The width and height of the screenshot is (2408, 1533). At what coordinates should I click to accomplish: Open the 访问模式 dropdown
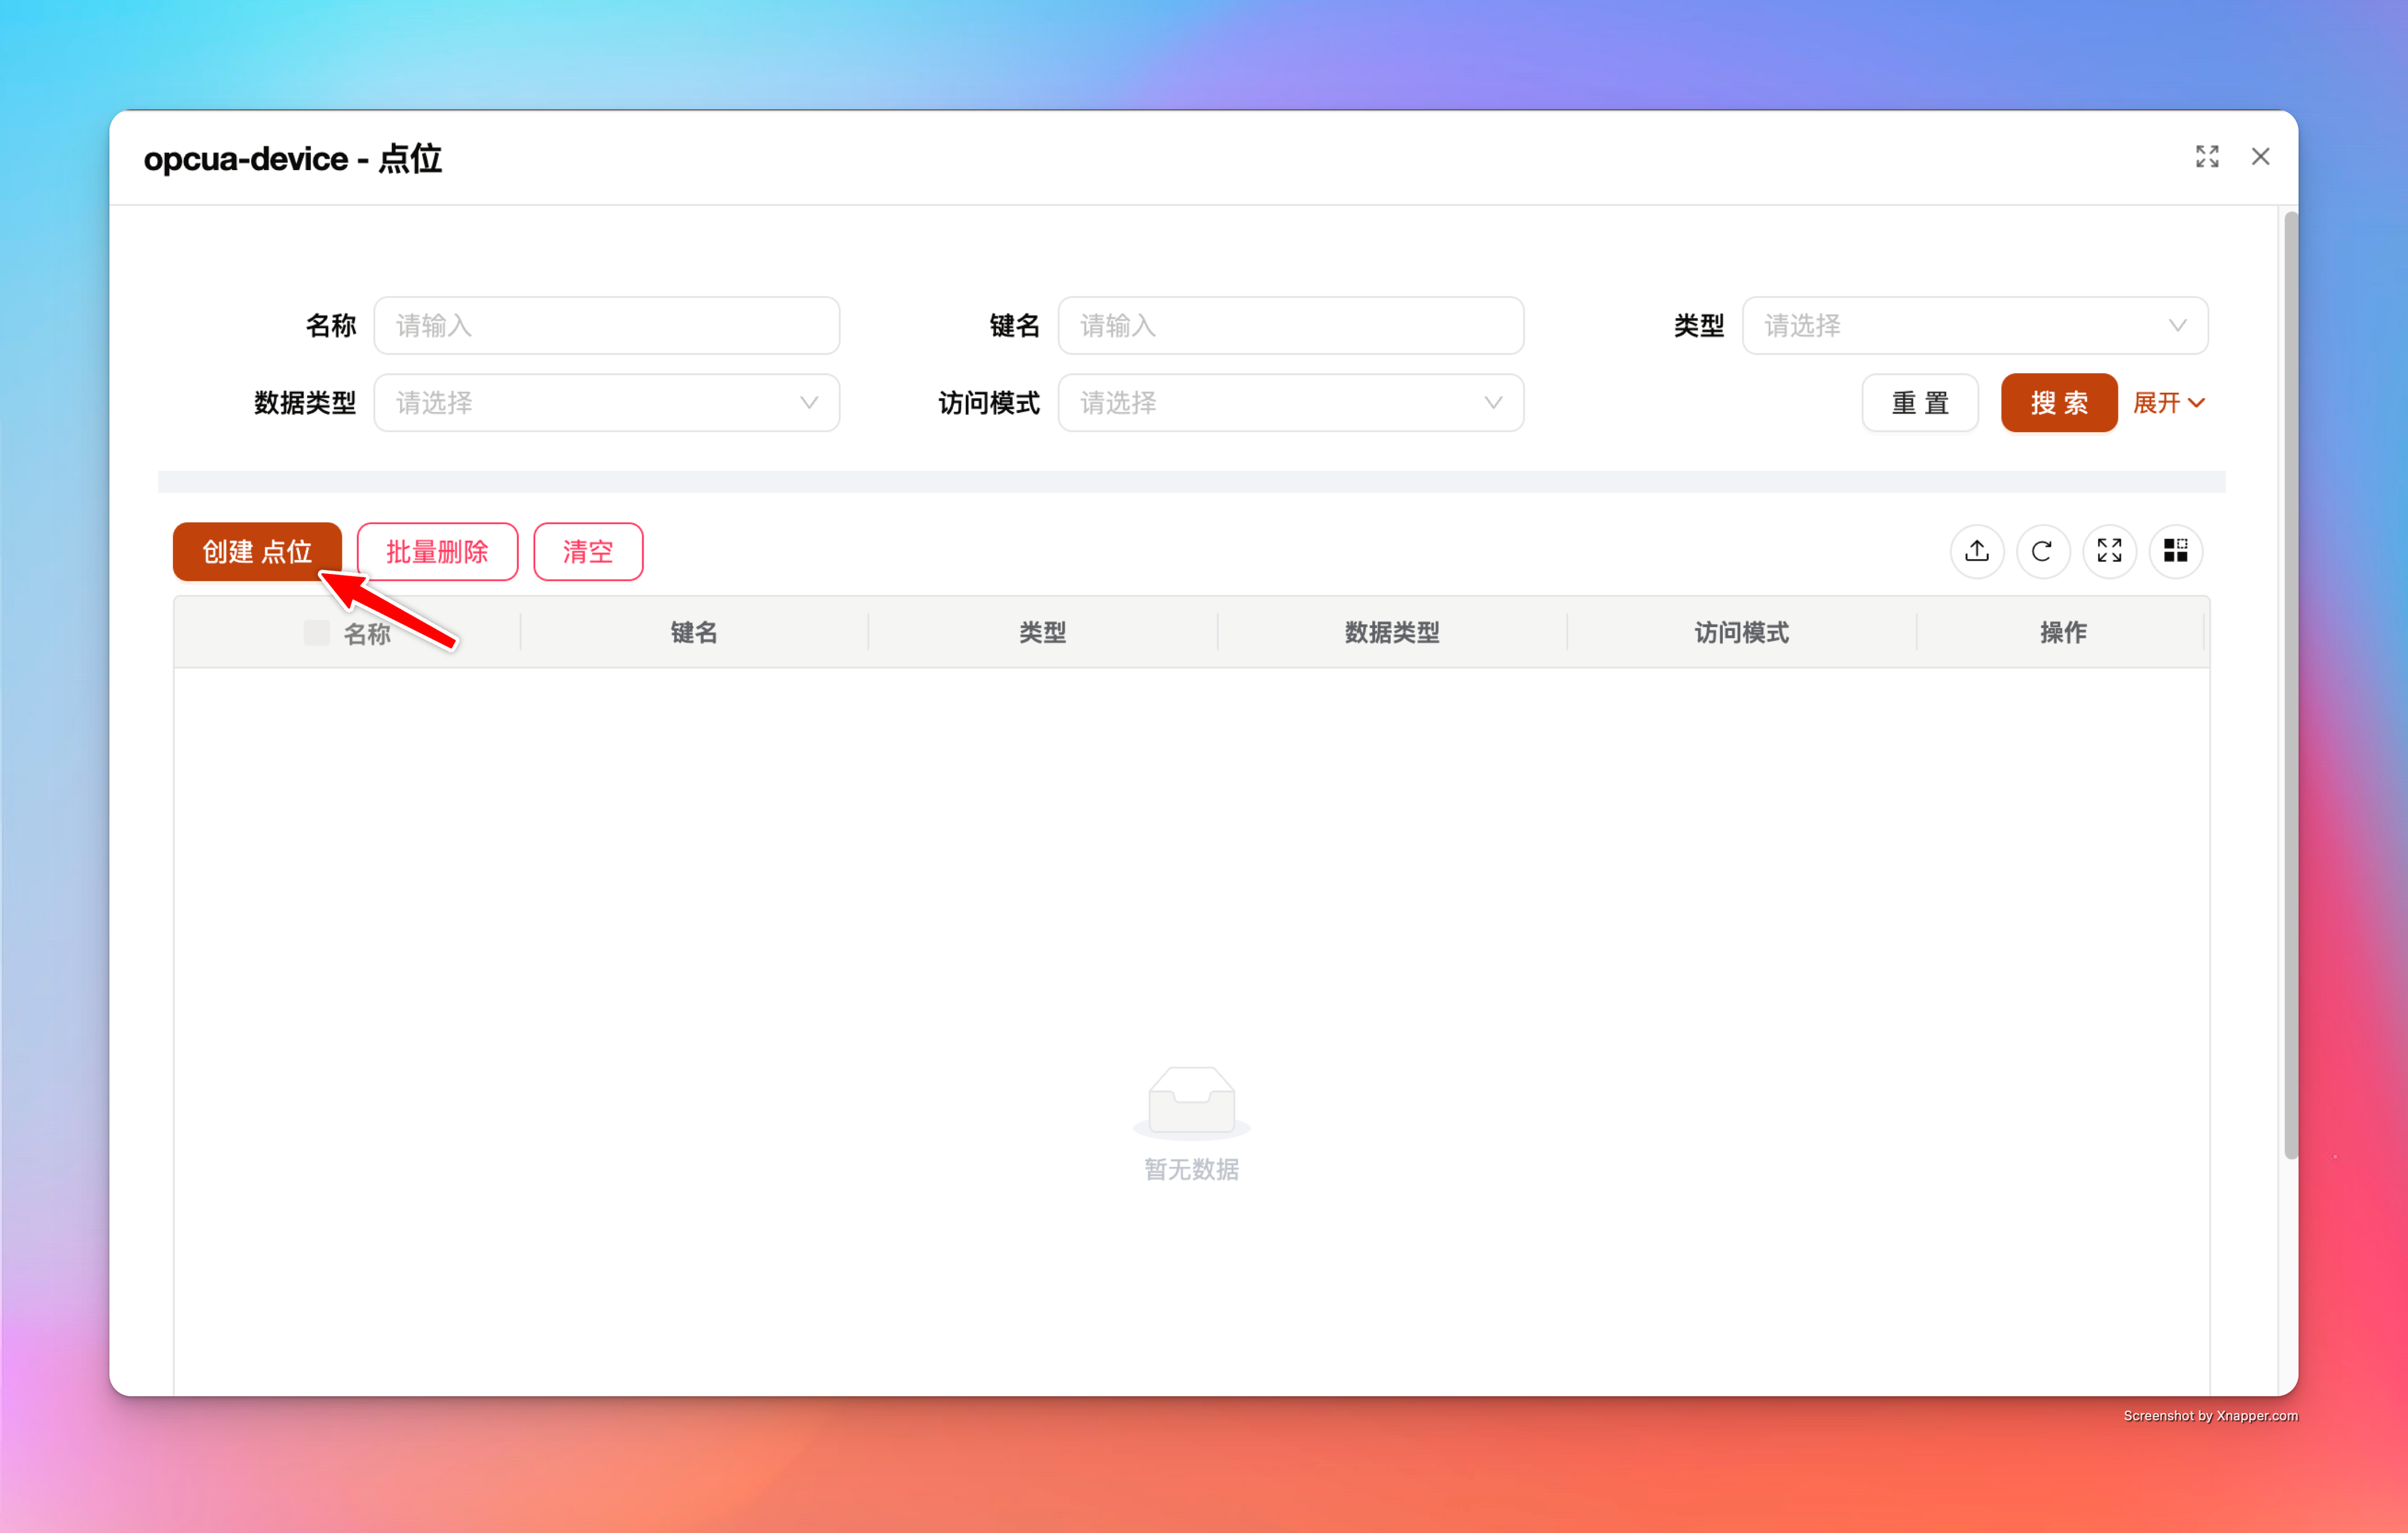click(x=1290, y=403)
